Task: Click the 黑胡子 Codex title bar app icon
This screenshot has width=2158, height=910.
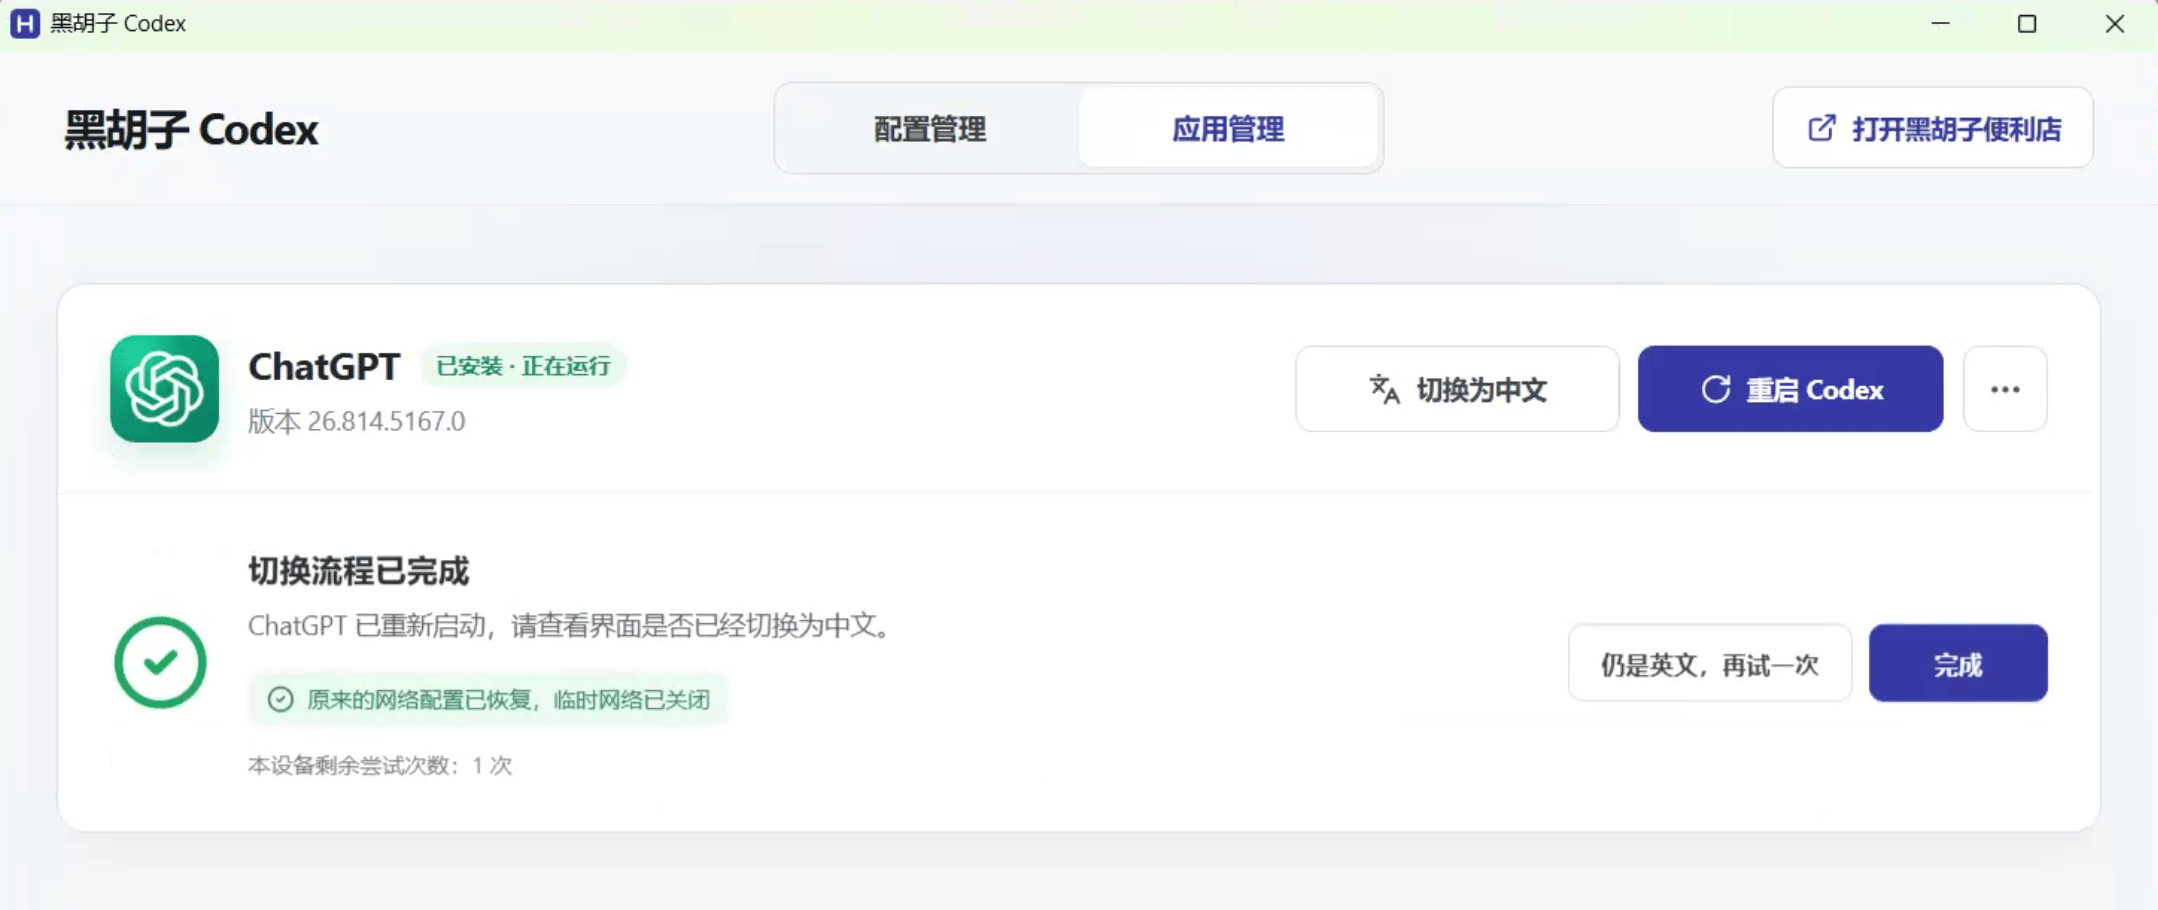Action: tap(25, 23)
